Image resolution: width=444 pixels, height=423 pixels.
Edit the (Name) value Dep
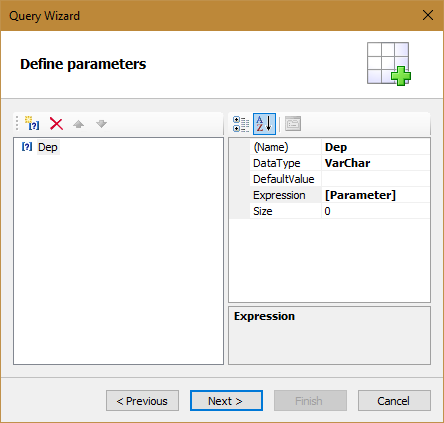point(376,147)
